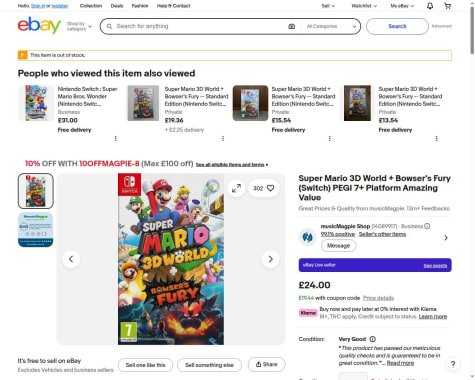Viewport: 475px width, 380px height.
Task: Open the shopping cart icon
Action: click(x=448, y=6)
